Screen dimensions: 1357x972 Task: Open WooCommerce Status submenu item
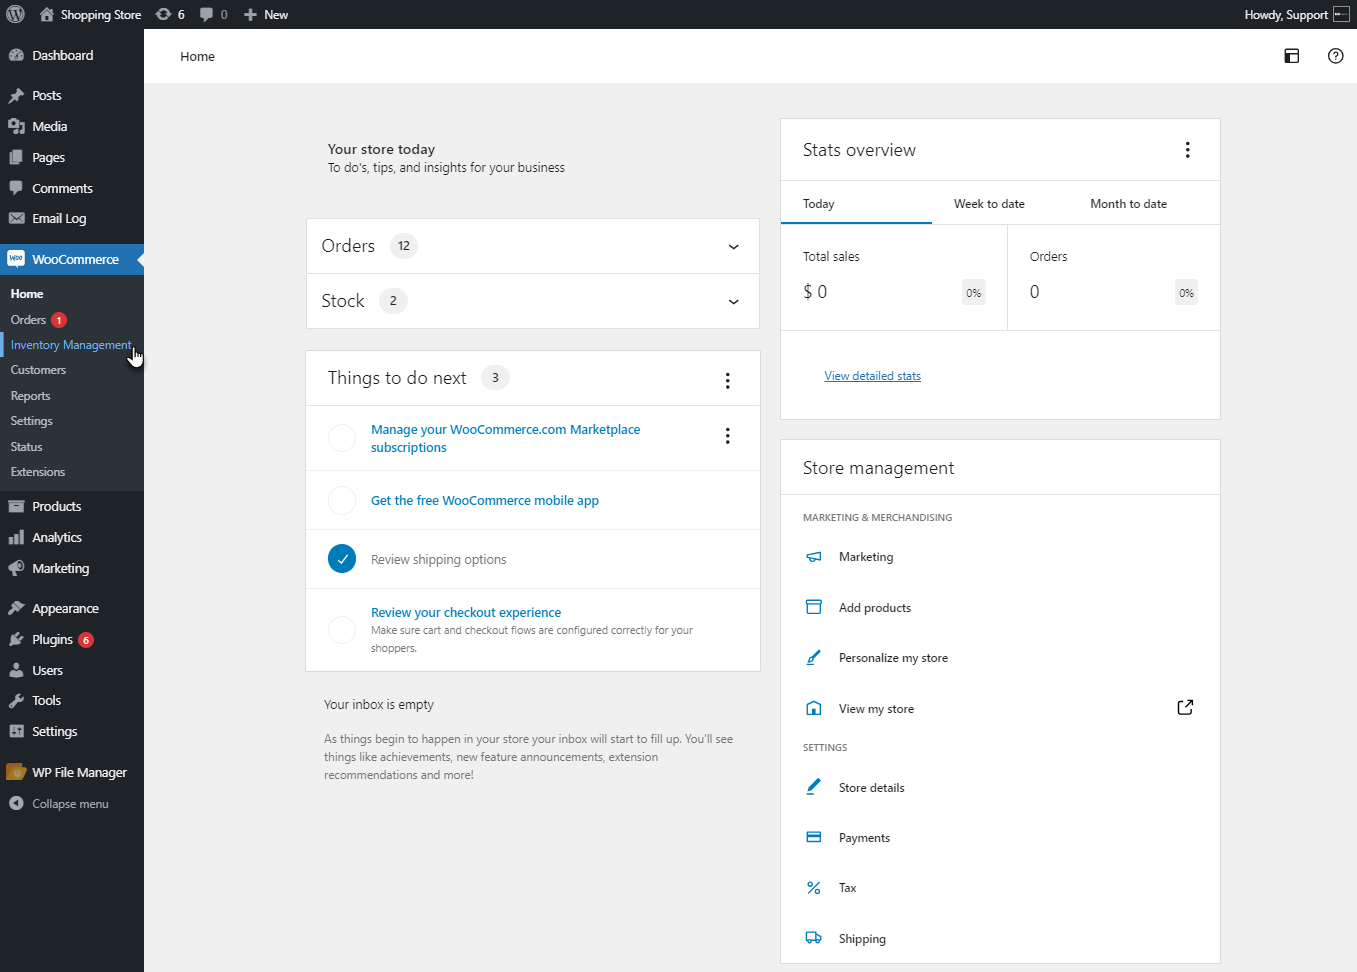pos(26,447)
